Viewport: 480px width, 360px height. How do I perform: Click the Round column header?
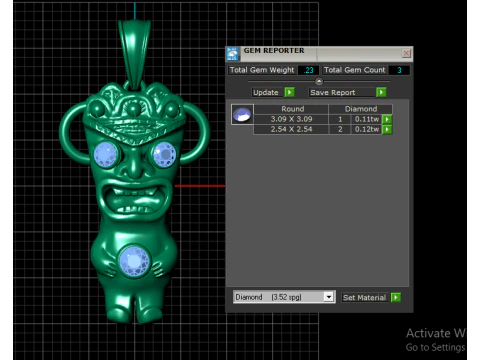pyautogui.click(x=292, y=109)
